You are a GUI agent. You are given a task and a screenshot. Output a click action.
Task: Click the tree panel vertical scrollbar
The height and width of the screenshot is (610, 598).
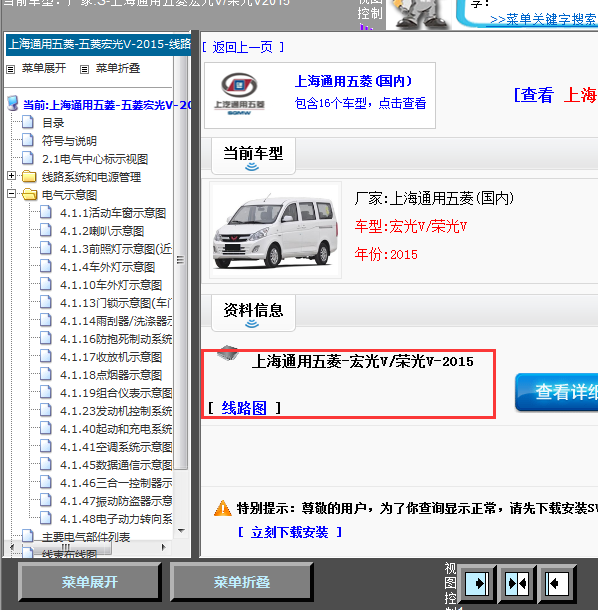pos(180,261)
